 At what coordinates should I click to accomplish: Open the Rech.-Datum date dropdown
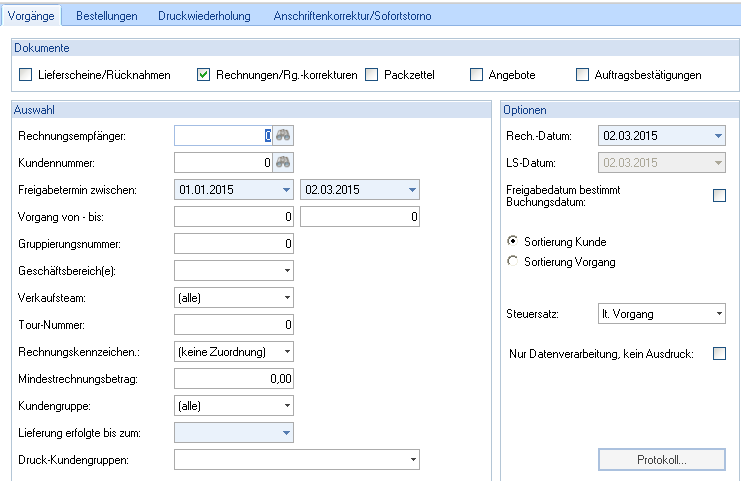click(718, 136)
